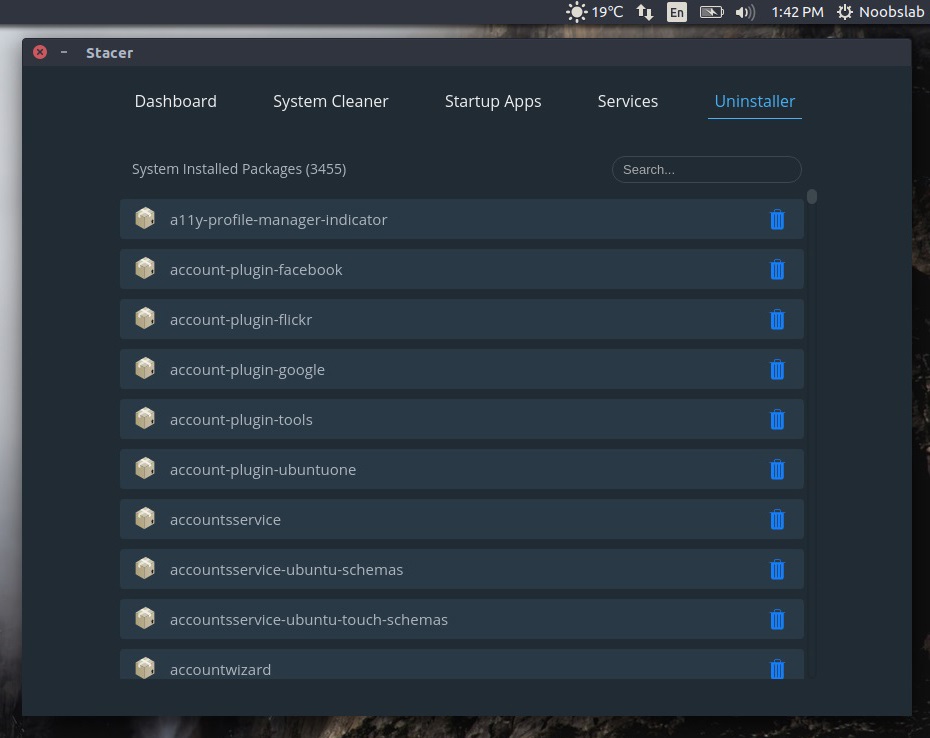Click the package cube icon for account-plugin-tools

[x=145, y=418]
